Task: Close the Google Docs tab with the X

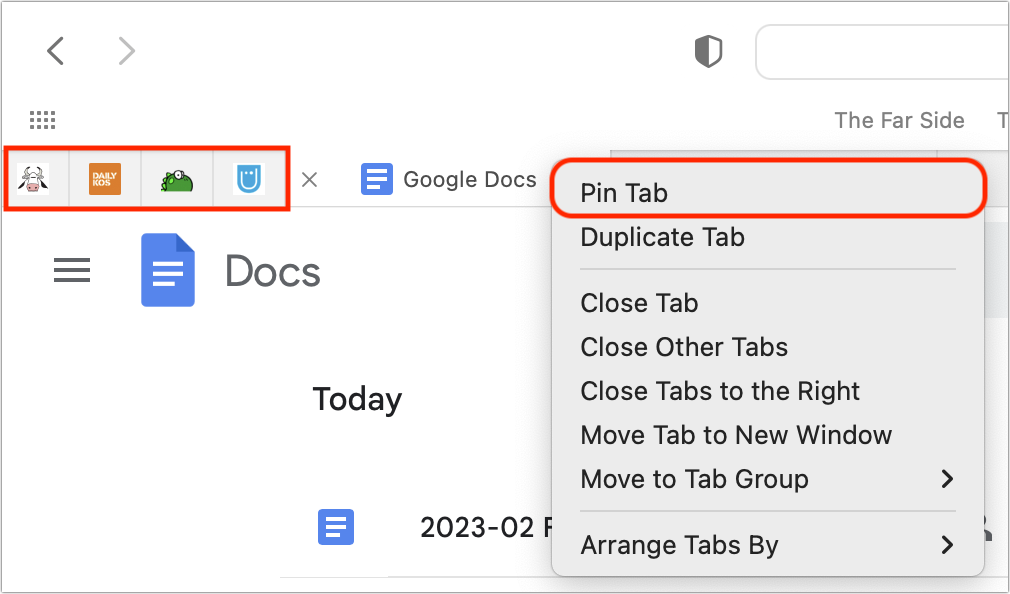Action: [x=310, y=180]
